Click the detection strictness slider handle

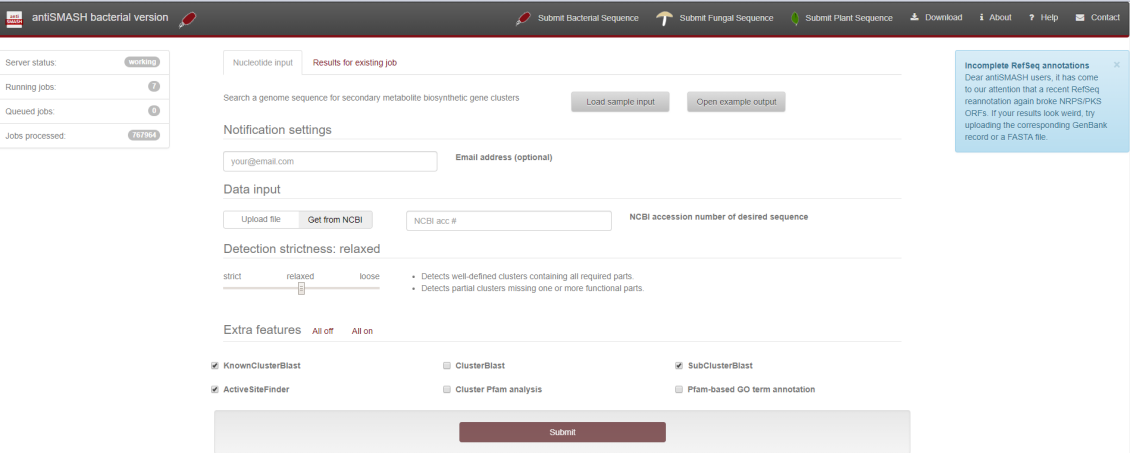[301, 288]
